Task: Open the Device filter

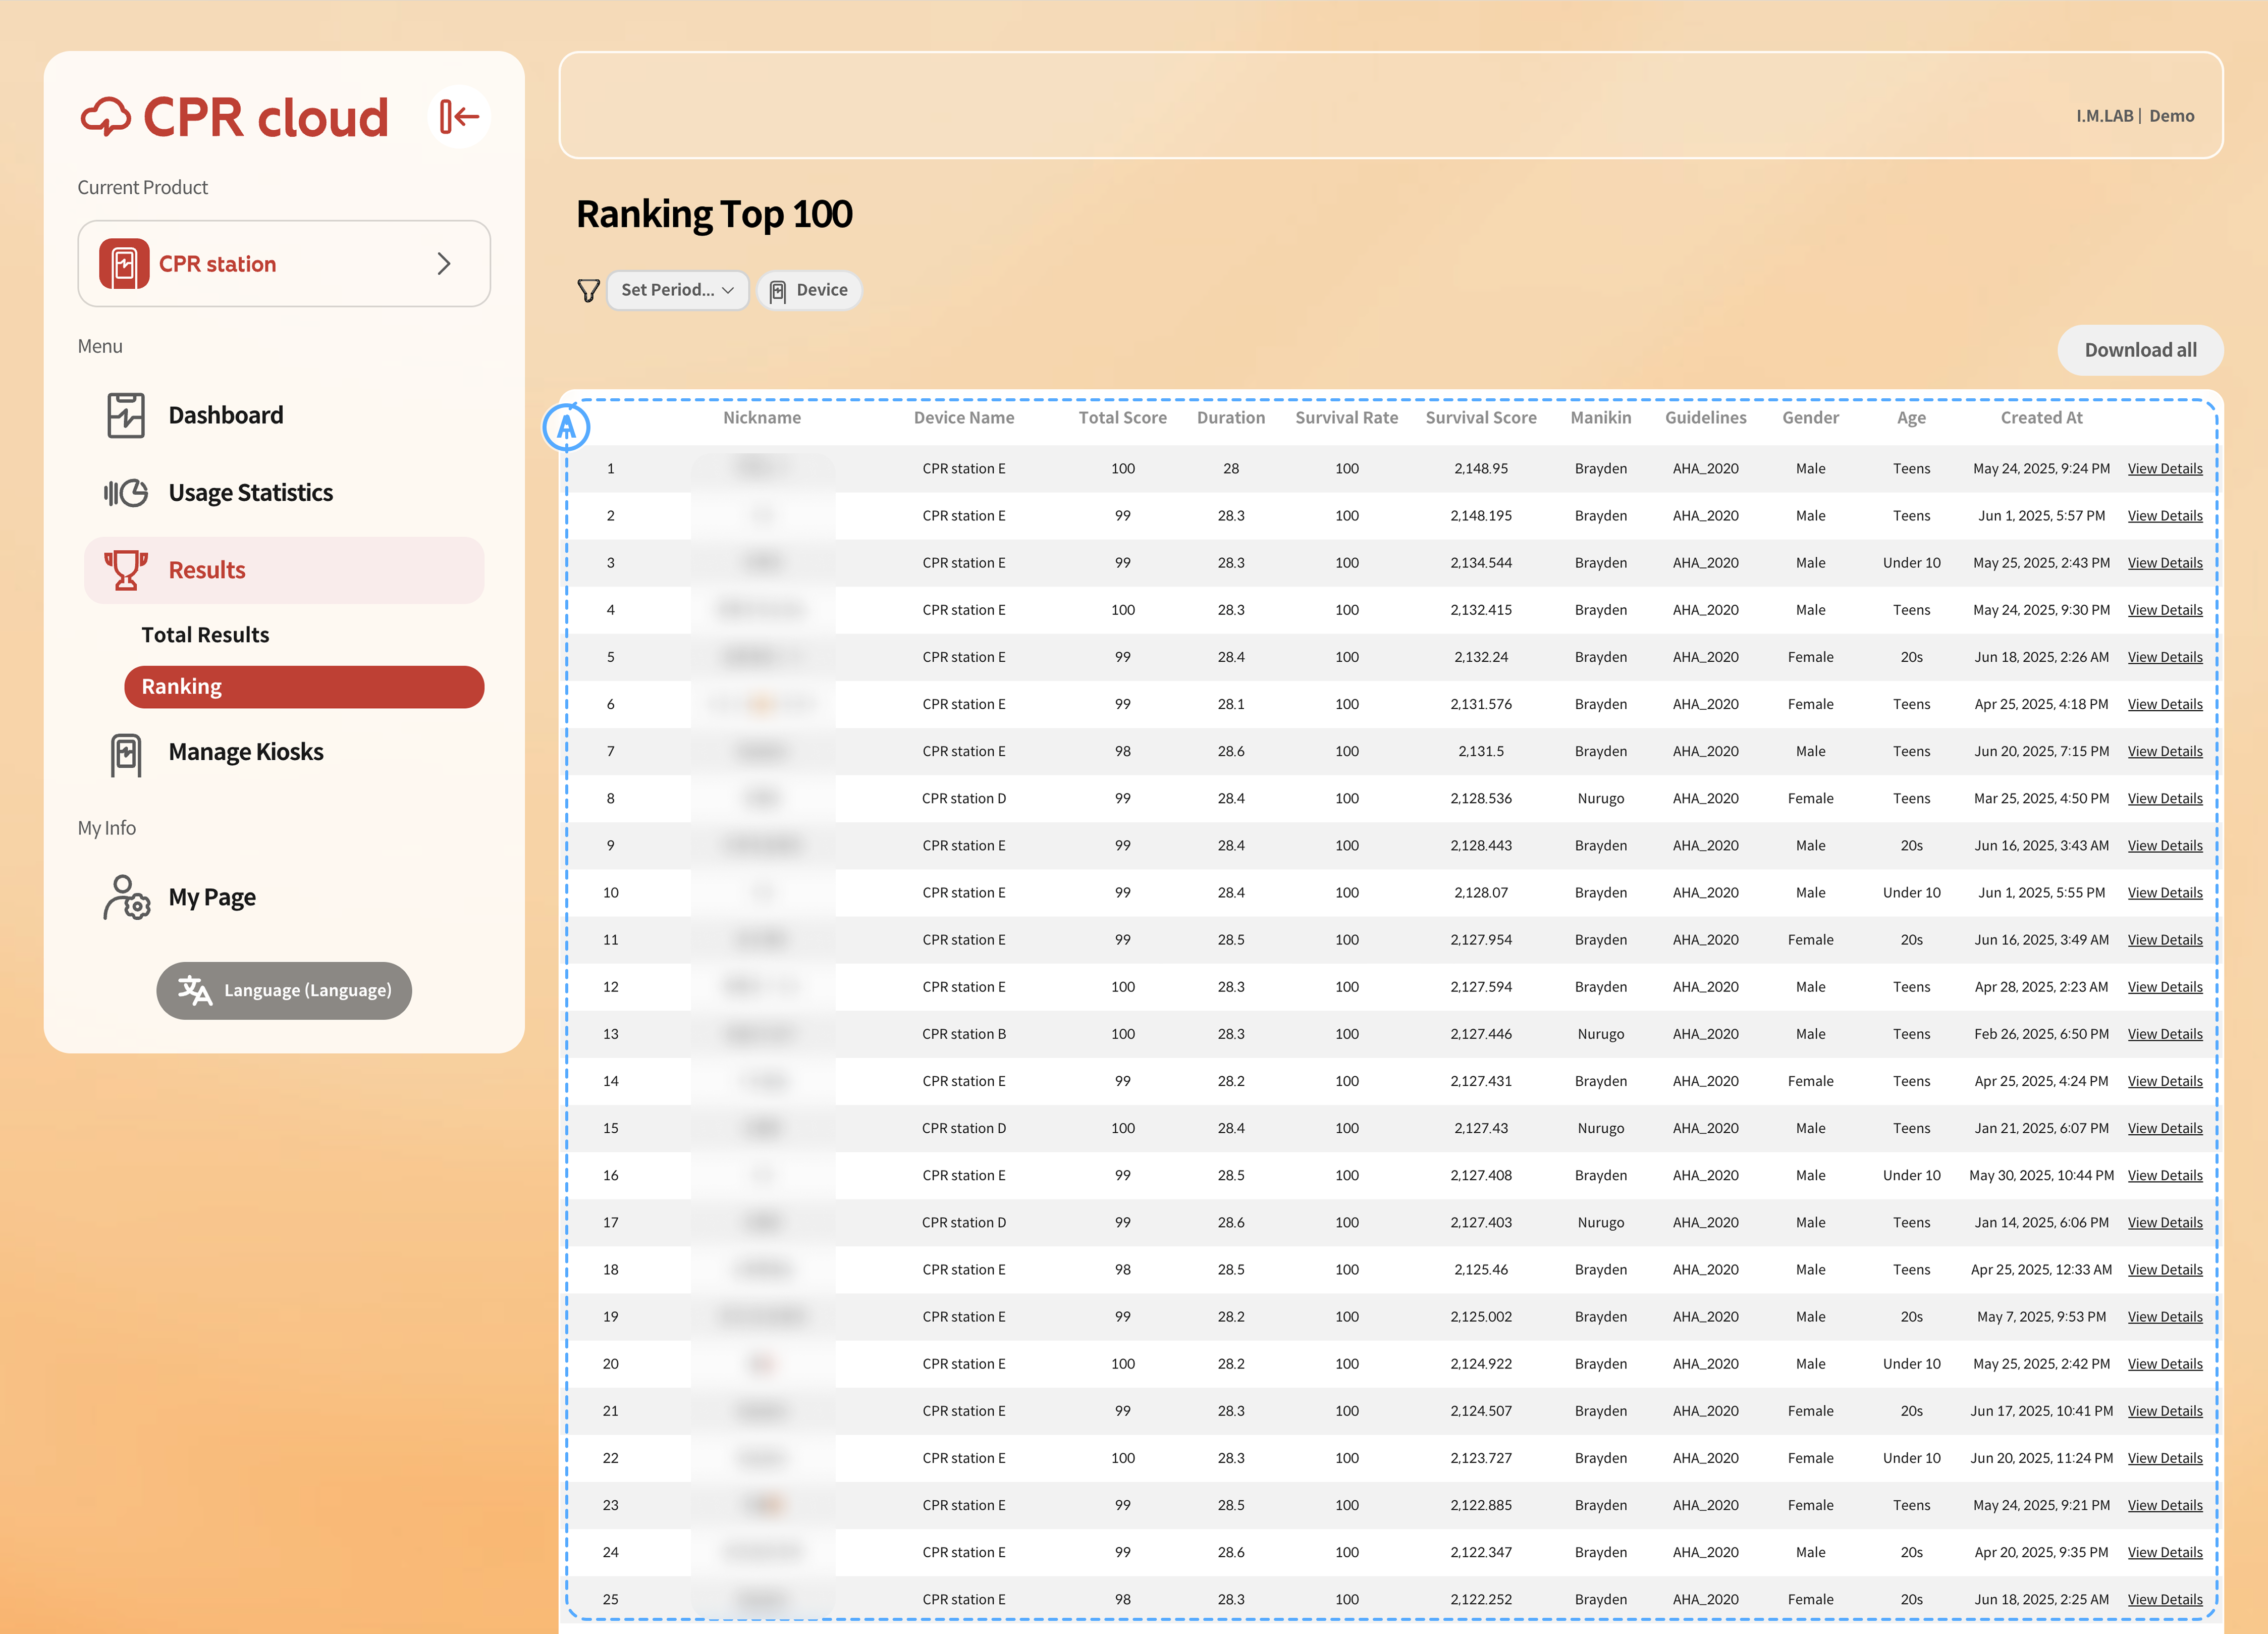Action: (809, 291)
